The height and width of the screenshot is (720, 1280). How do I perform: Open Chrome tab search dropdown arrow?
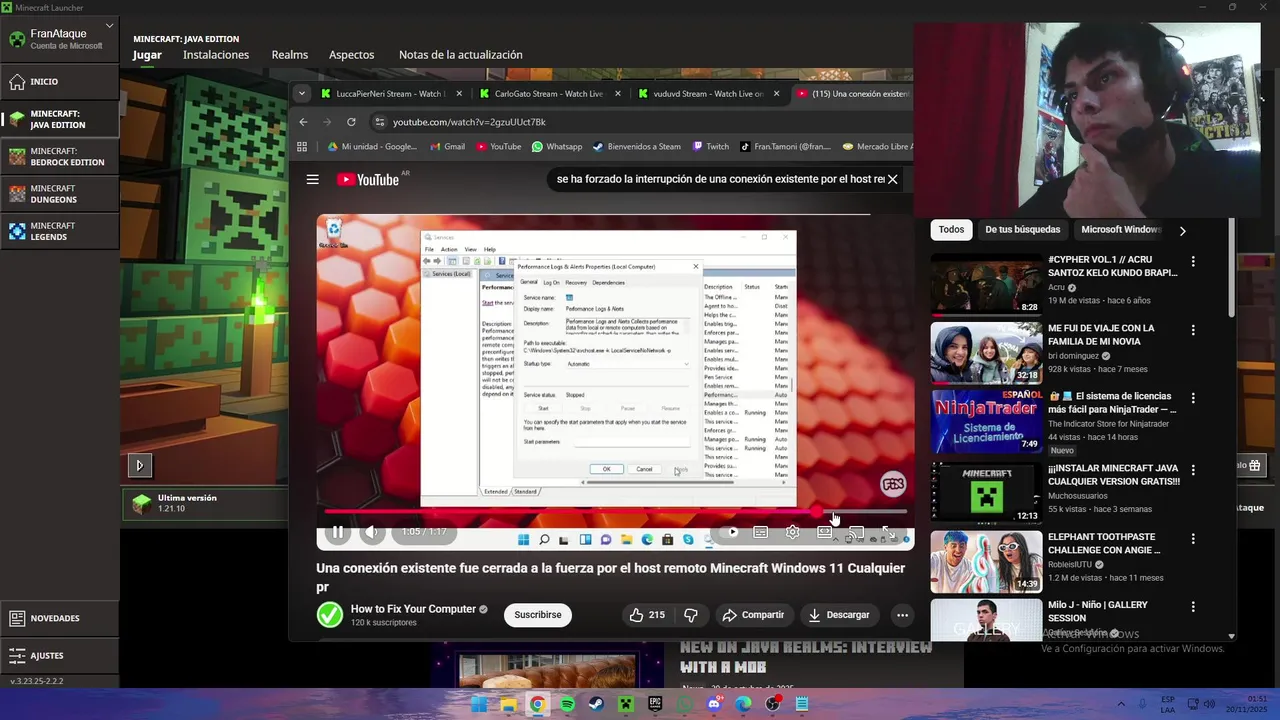click(x=302, y=93)
